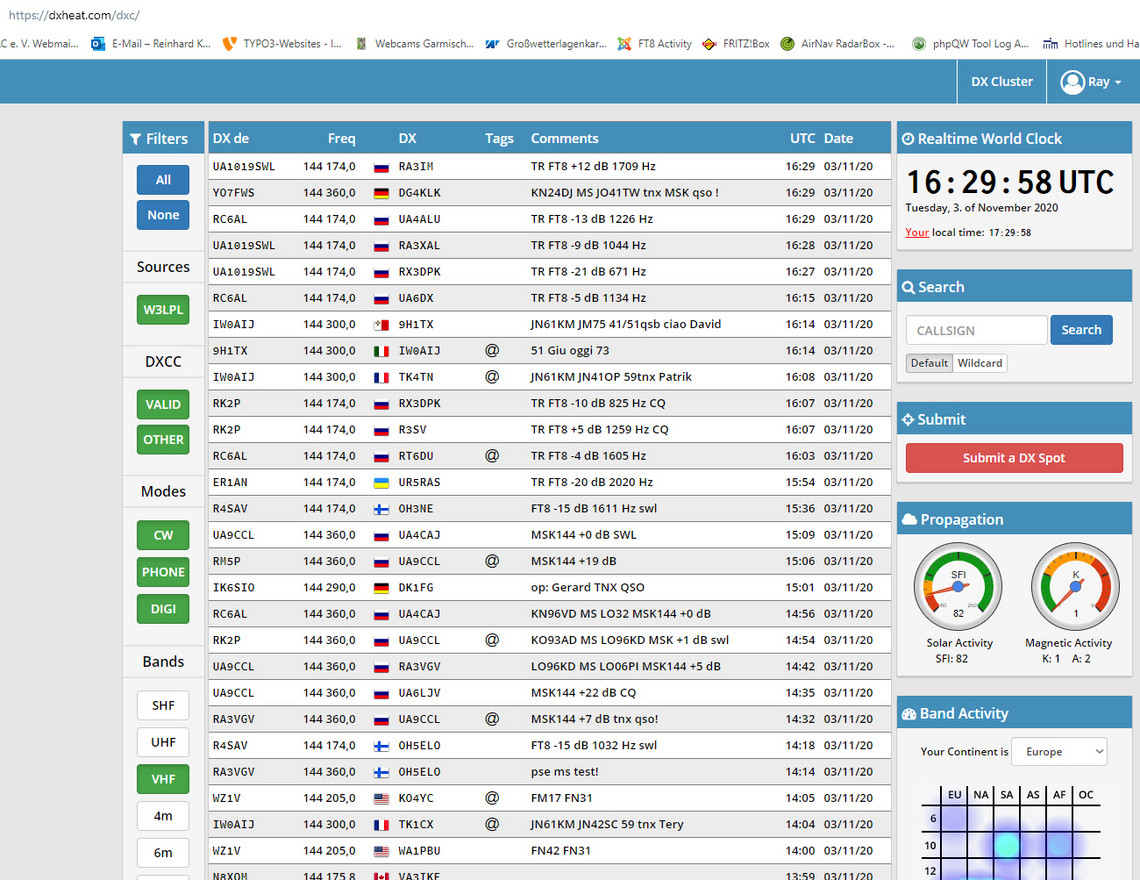Click the Solar Activity SFI gauge
The image size is (1140, 880).
(958, 586)
